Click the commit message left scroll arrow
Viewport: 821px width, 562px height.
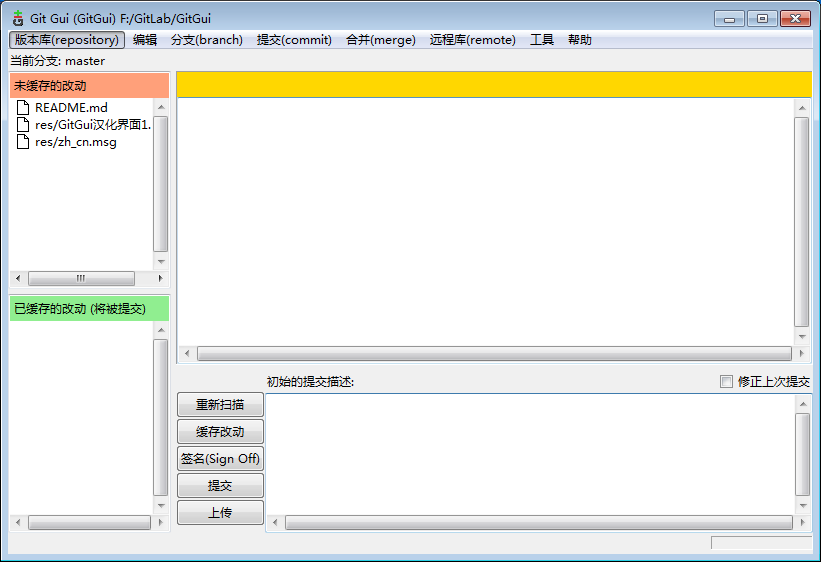pos(275,522)
